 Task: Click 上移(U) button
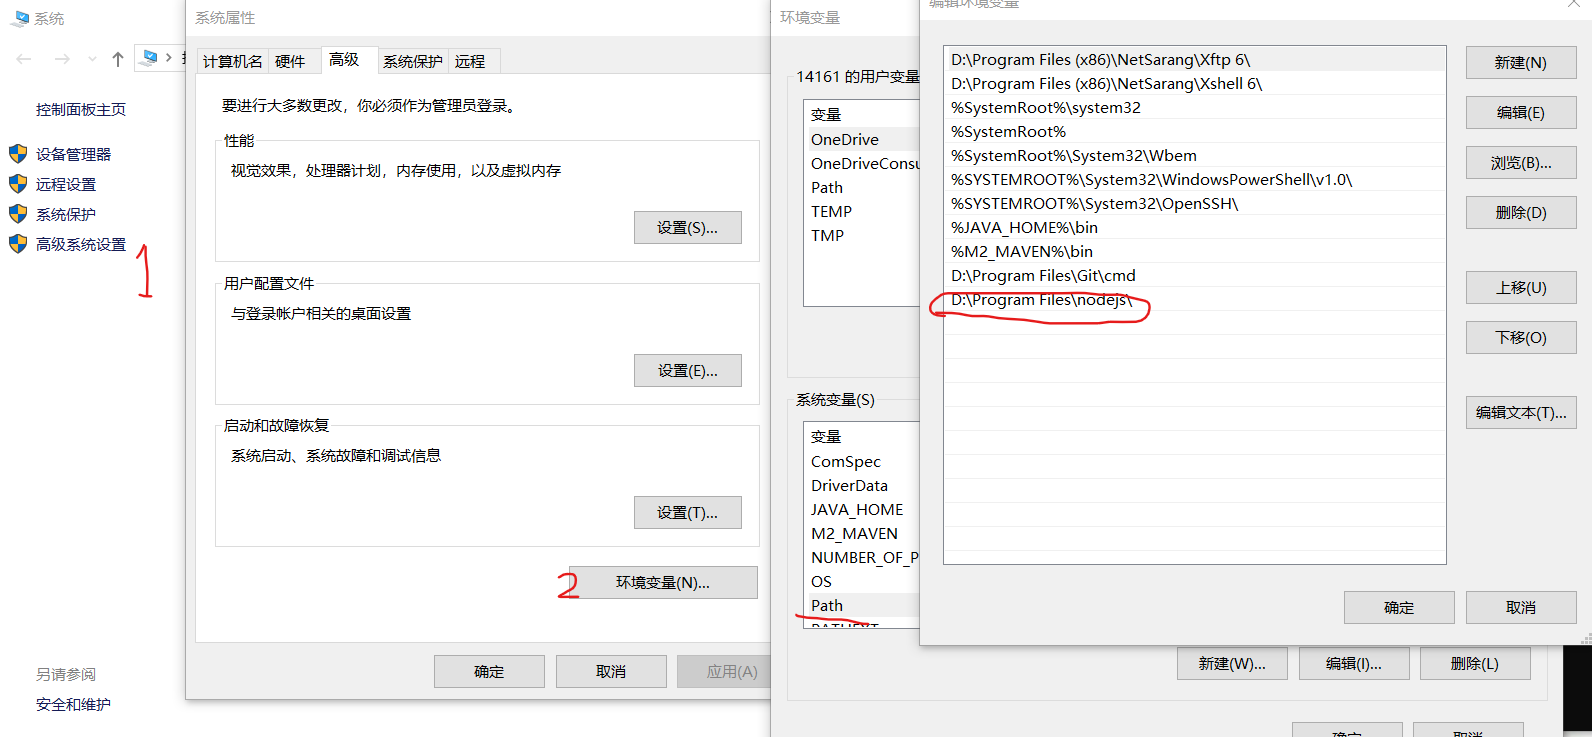pyautogui.click(x=1521, y=287)
